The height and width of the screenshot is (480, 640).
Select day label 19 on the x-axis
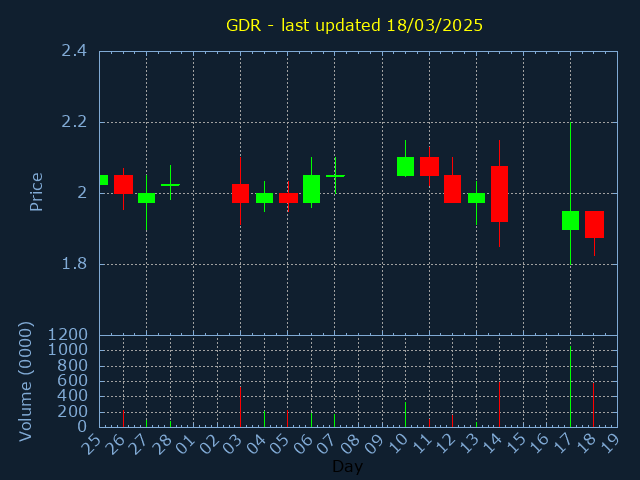(611, 444)
